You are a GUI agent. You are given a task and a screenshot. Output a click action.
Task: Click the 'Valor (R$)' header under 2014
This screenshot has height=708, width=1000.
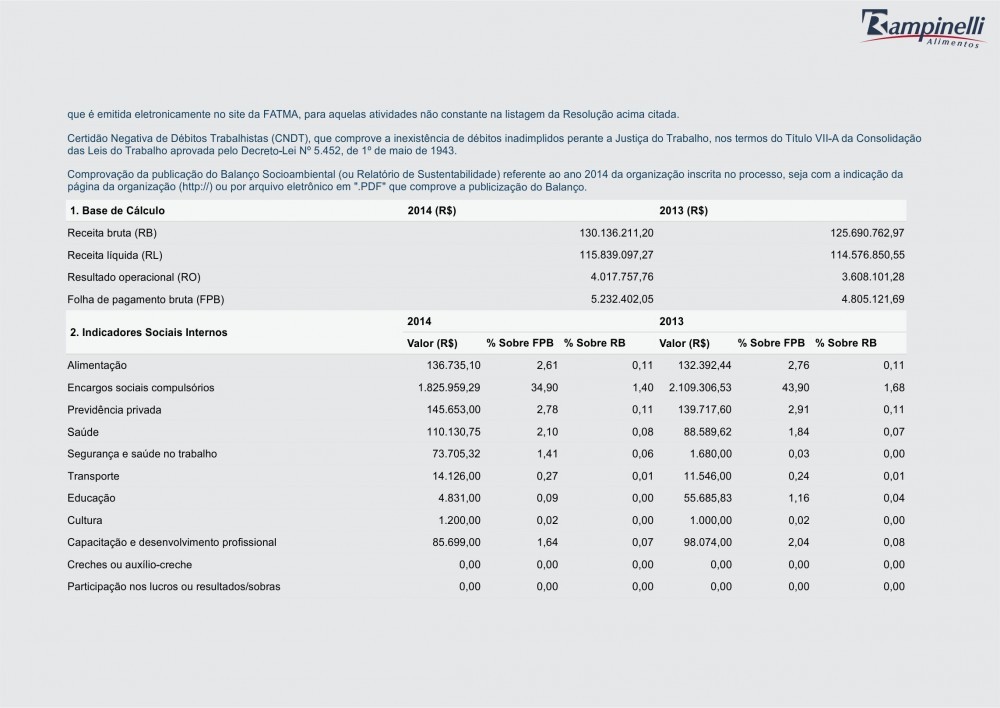[433, 343]
